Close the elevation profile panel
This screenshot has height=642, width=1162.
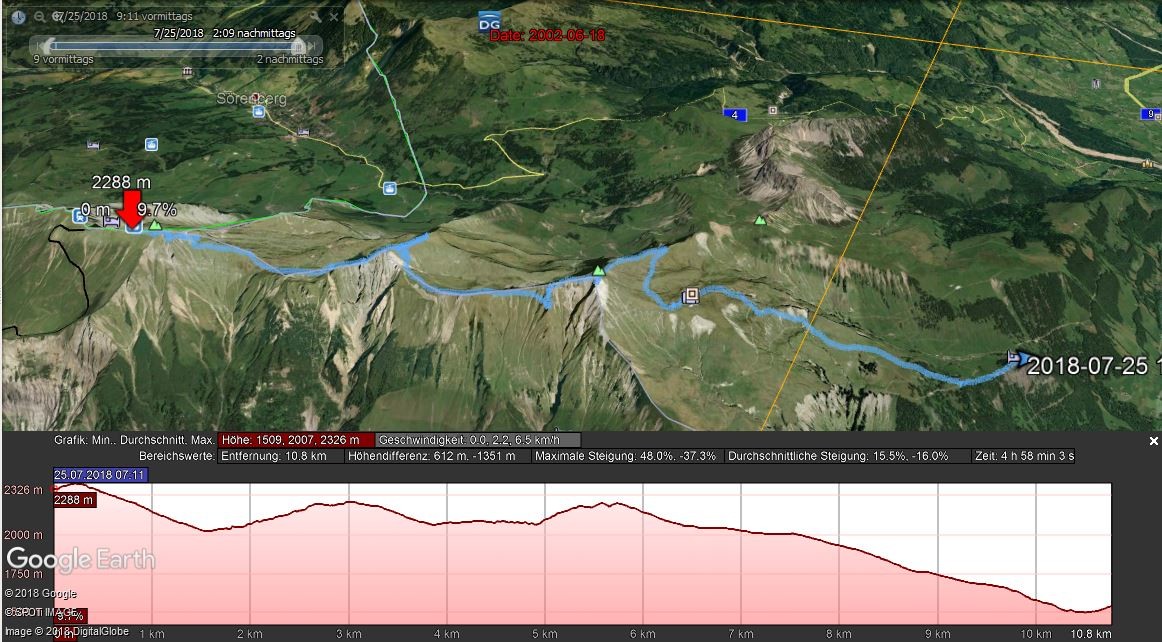pos(1153,441)
